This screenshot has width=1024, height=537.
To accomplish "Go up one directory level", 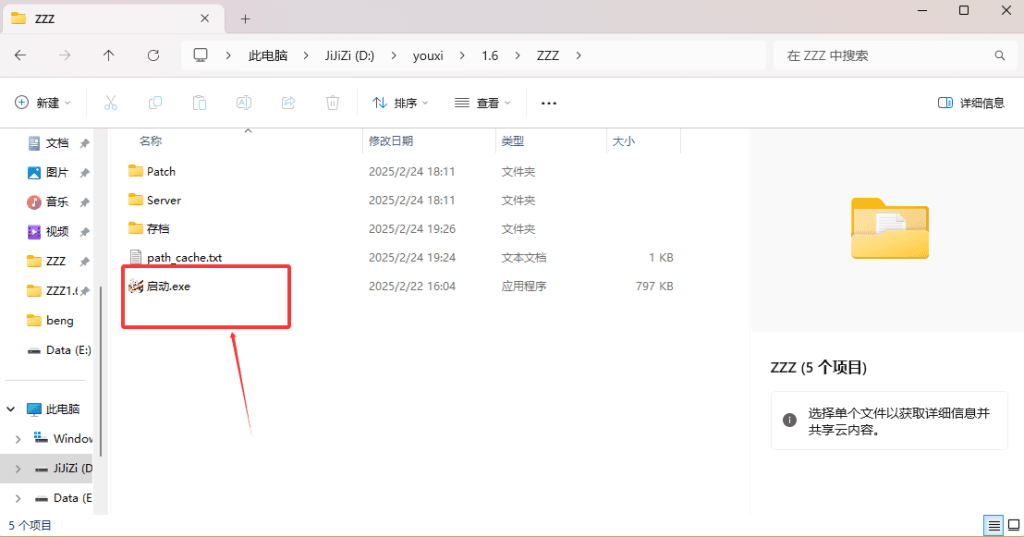I will (x=109, y=56).
